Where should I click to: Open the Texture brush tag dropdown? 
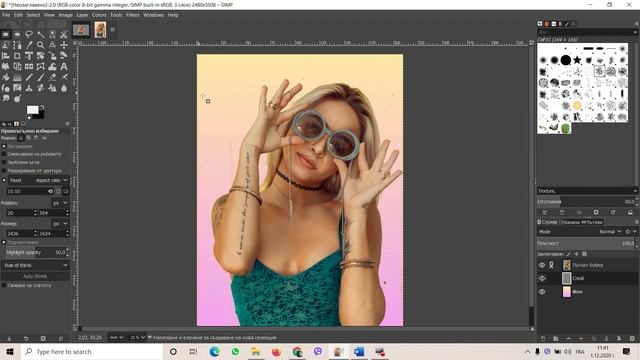pos(587,191)
